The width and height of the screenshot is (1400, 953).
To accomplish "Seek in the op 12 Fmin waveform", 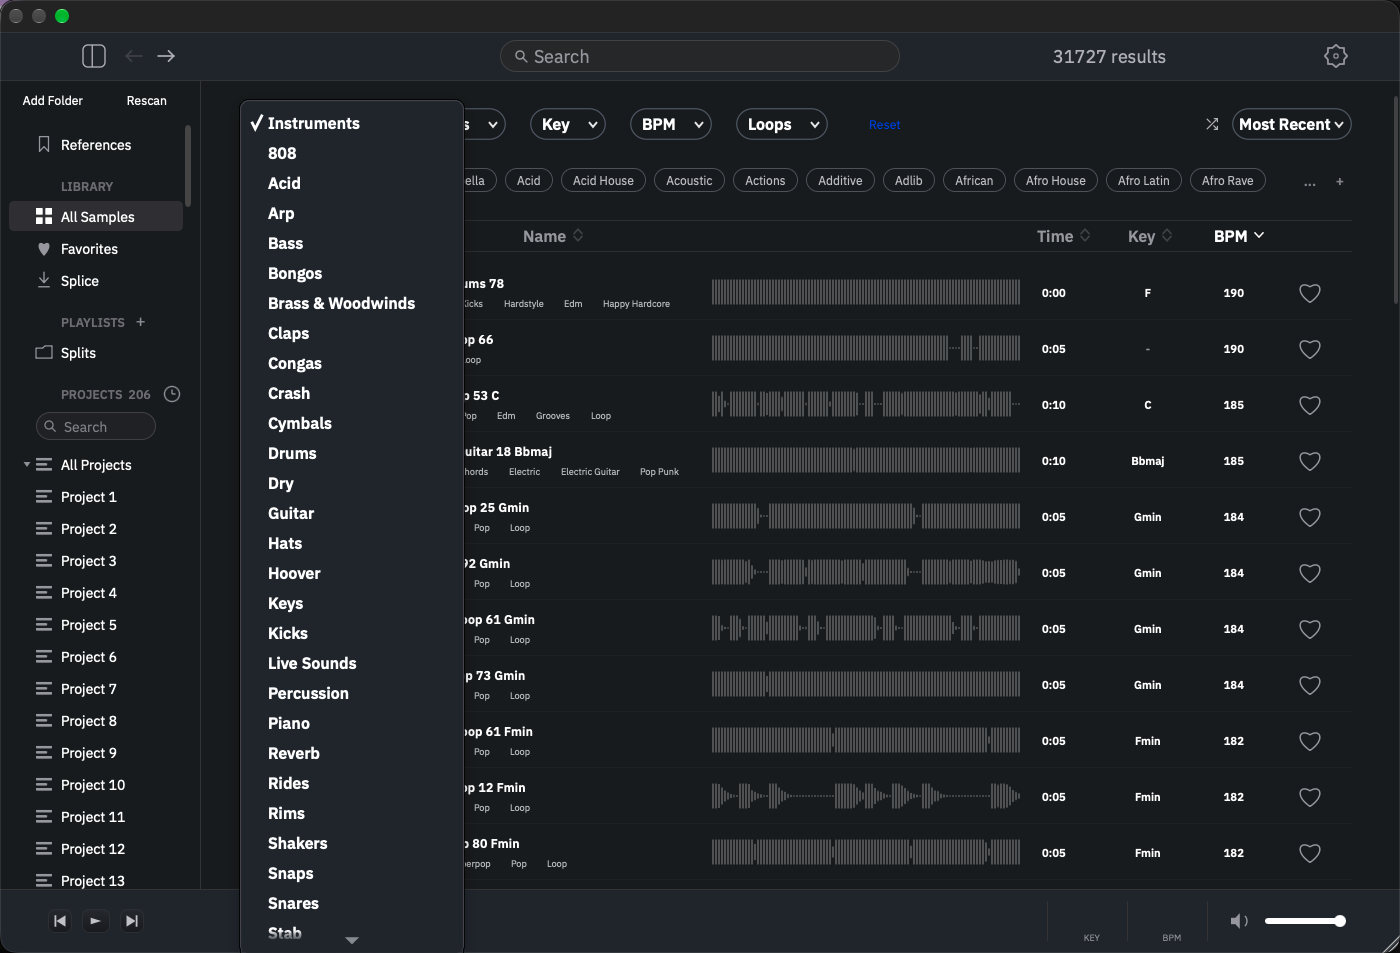I will (866, 796).
